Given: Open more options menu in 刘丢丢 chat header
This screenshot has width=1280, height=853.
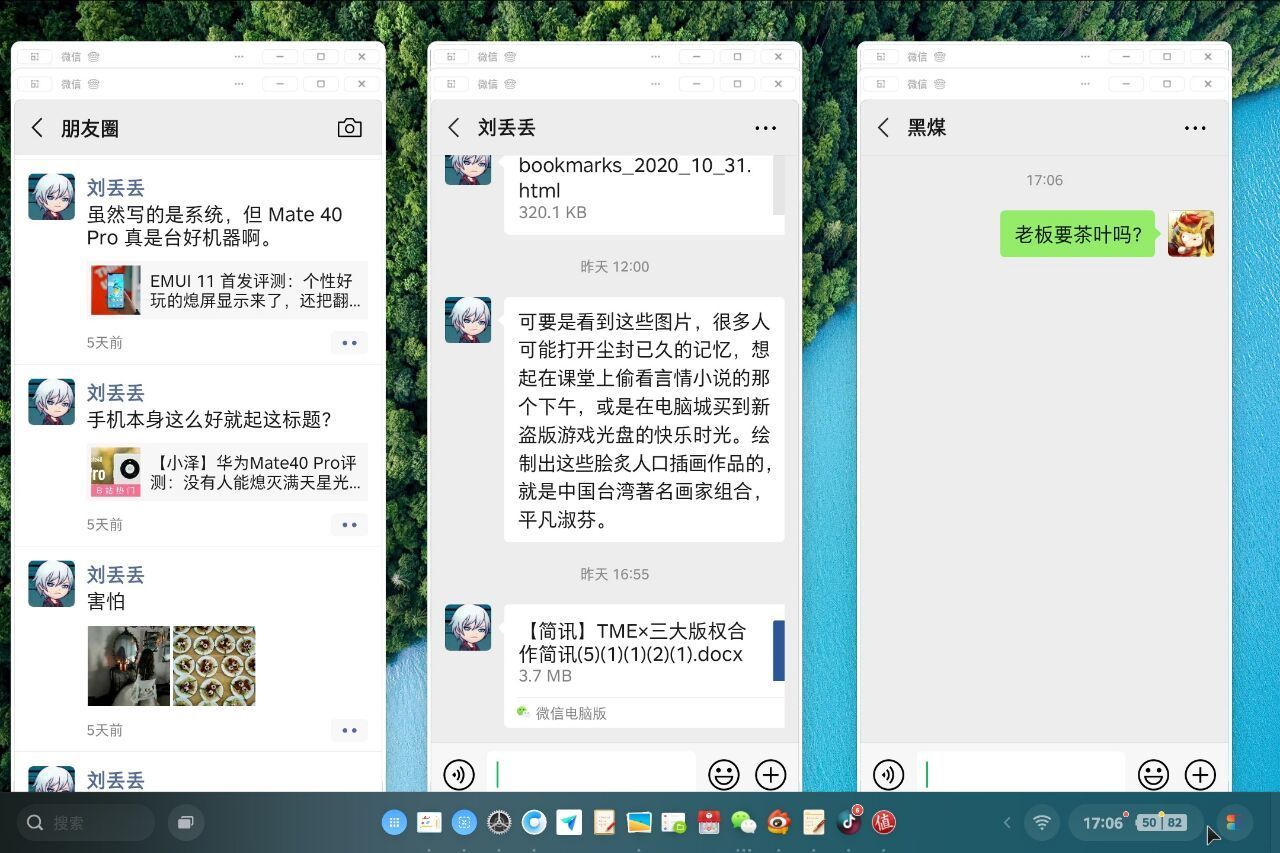Looking at the screenshot, I should [765, 127].
